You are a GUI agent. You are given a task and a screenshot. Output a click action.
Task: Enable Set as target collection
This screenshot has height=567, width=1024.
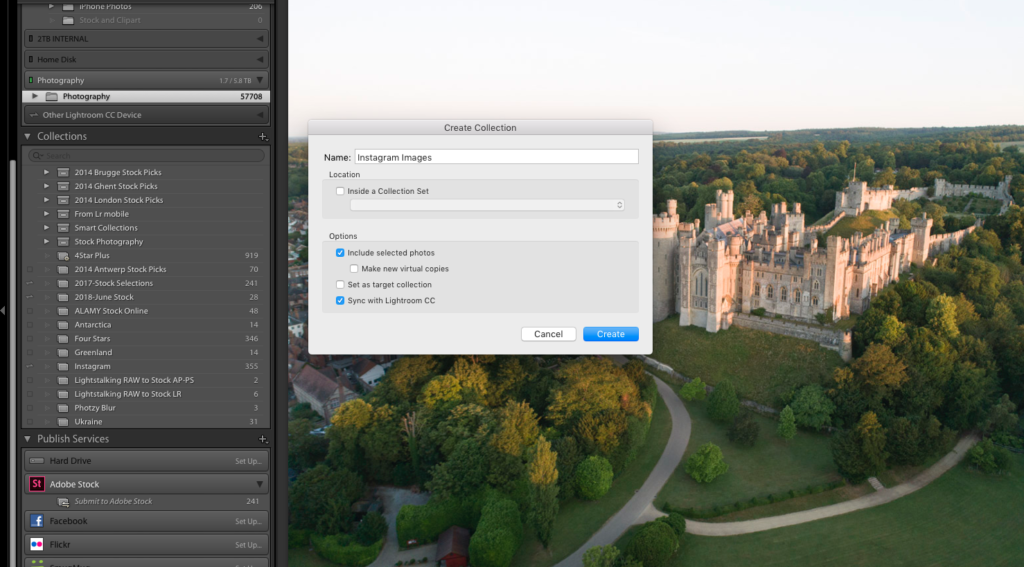pyautogui.click(x=340, y=285)
